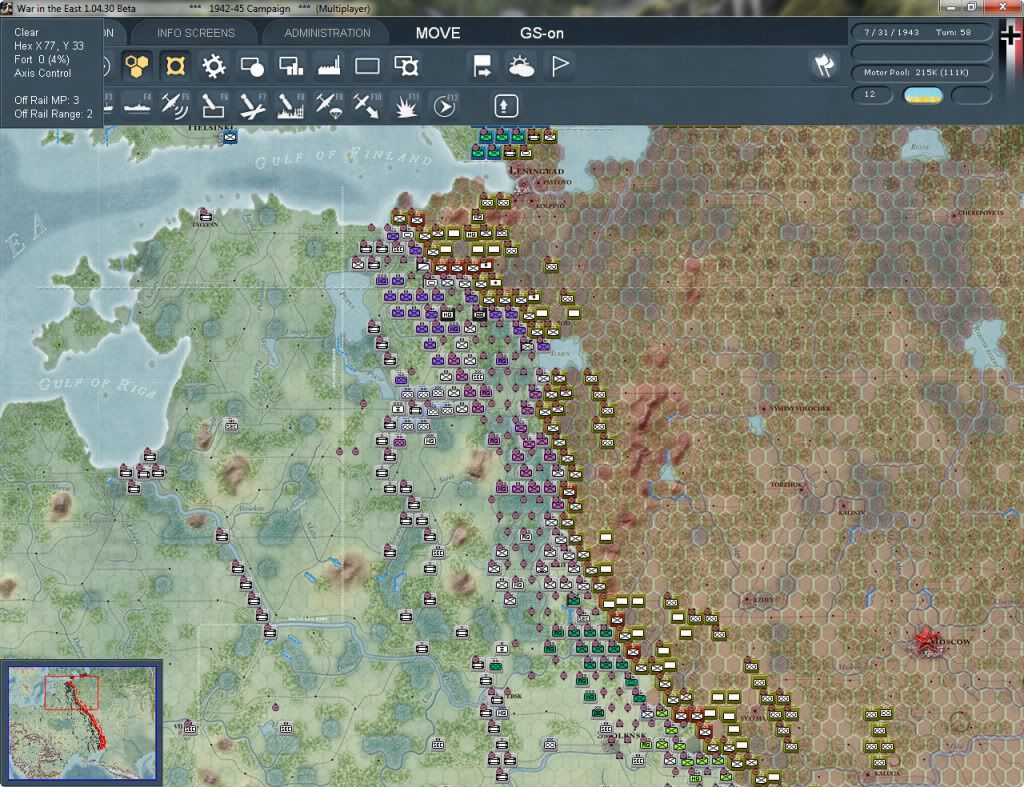The image size is (1024, 787).
Task: Click the value 12 field
Action: 871,95
